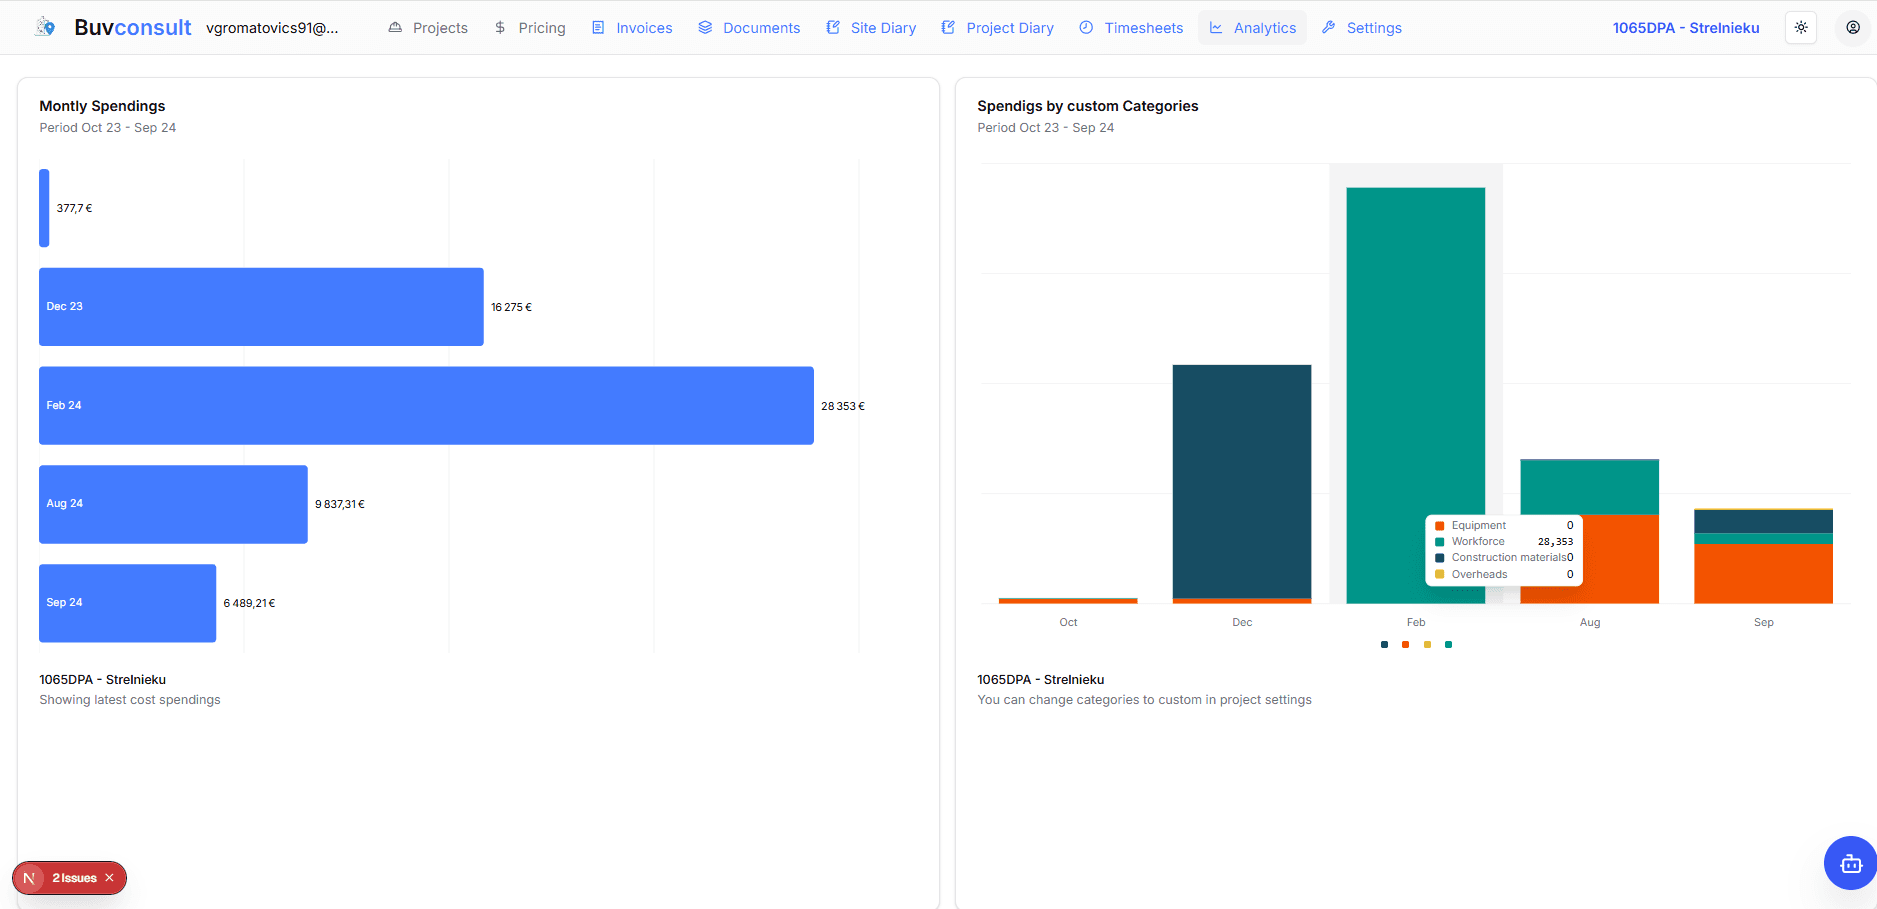Image resolution: width=1877 pixels, height=909 pixels.
Task: Expand the 2 Issues notification badge
Action: tap(75, 877)
